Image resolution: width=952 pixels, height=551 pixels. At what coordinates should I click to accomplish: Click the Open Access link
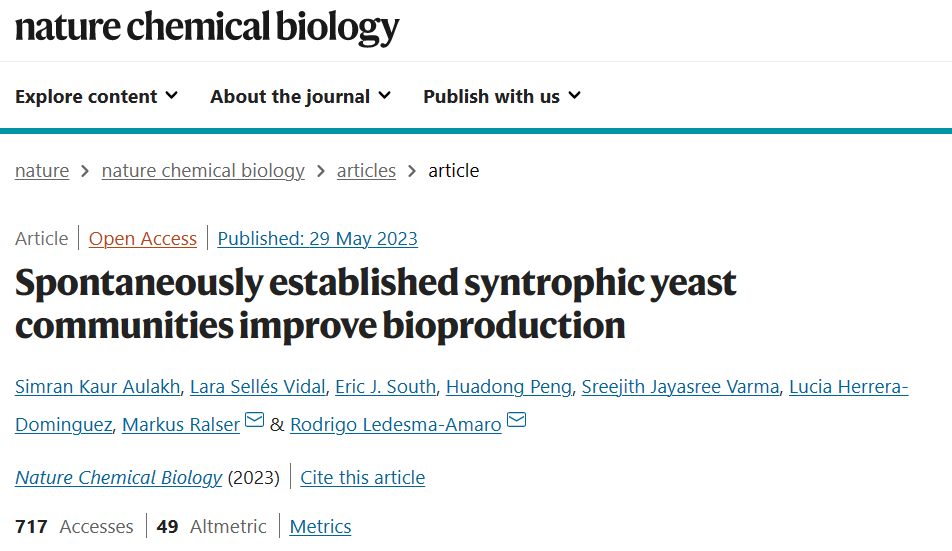(143, 239)
